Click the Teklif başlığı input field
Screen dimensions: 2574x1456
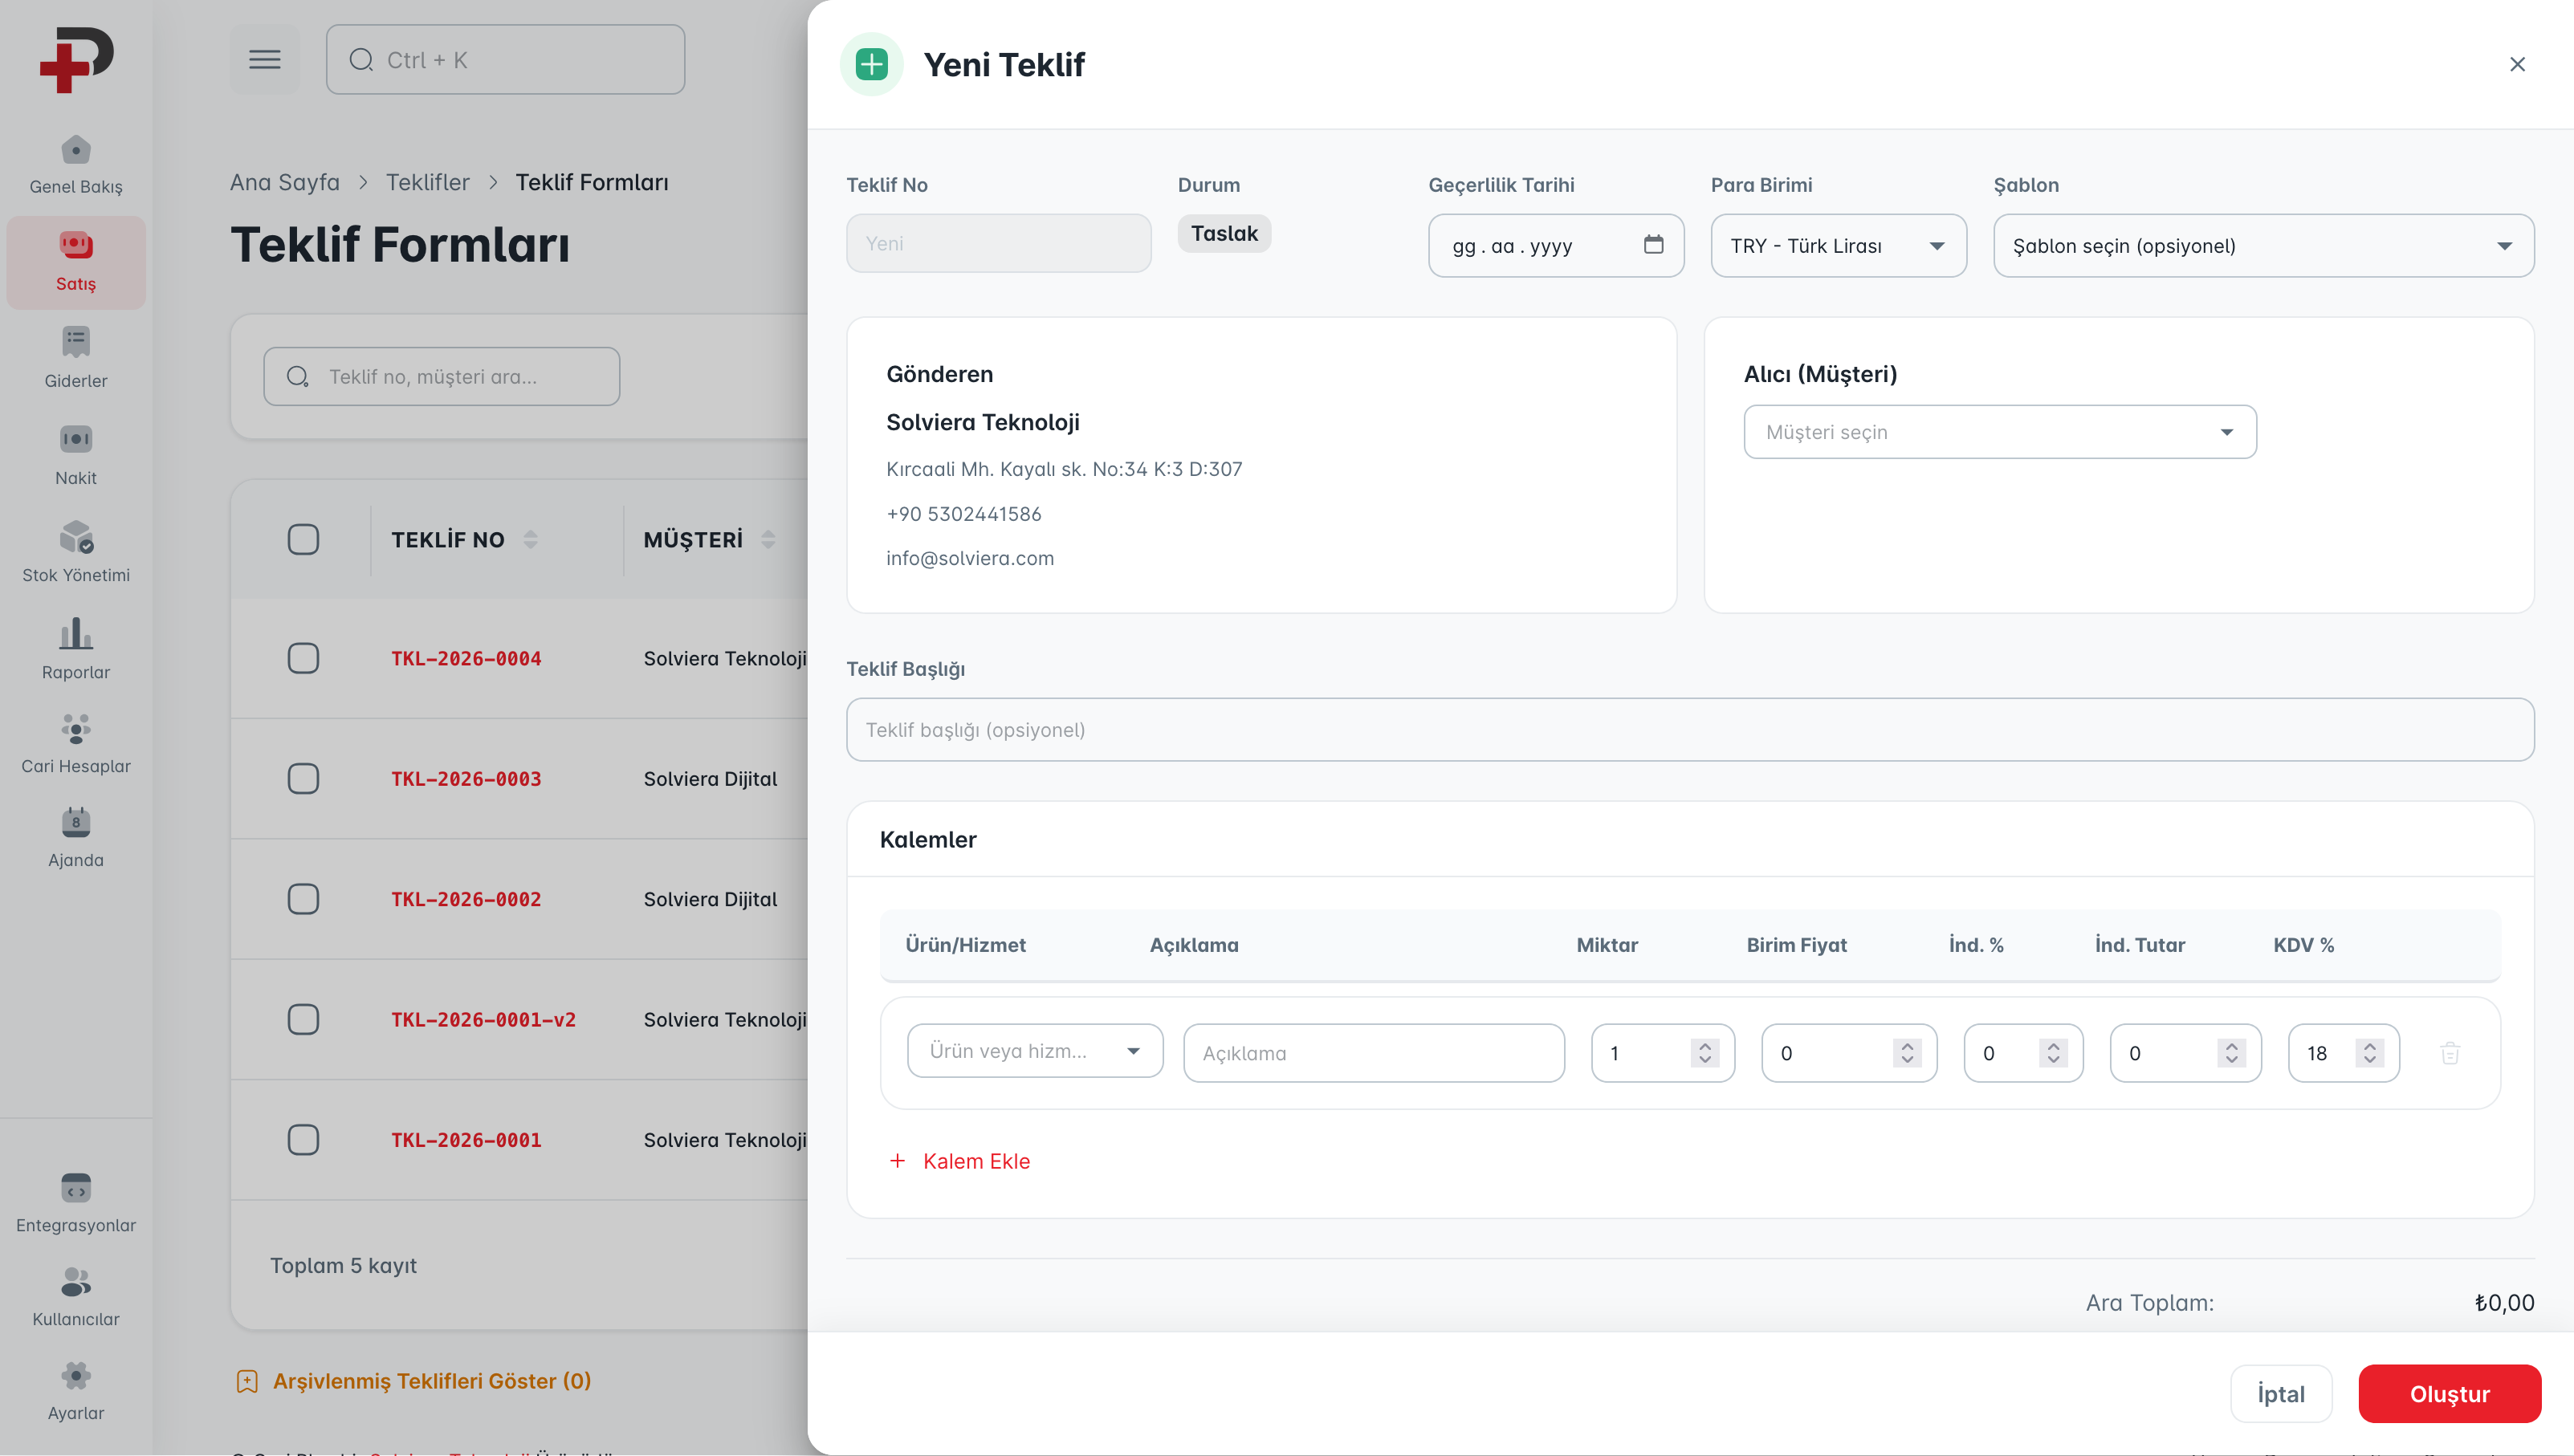[x=1689, y=730]
